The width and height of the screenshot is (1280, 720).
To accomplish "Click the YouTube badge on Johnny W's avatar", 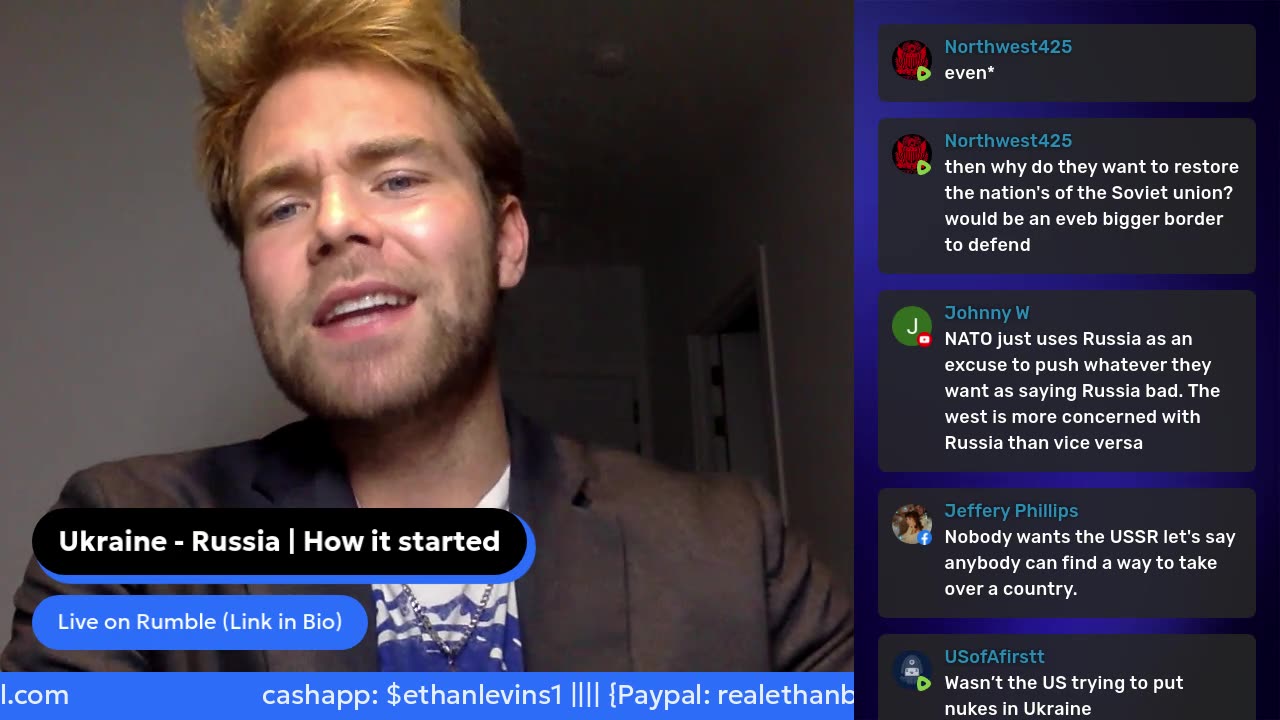I will click(924, 340).
